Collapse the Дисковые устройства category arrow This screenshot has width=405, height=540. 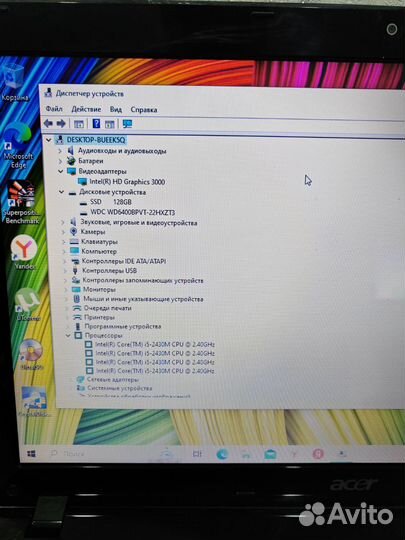[x=61, y=192]
